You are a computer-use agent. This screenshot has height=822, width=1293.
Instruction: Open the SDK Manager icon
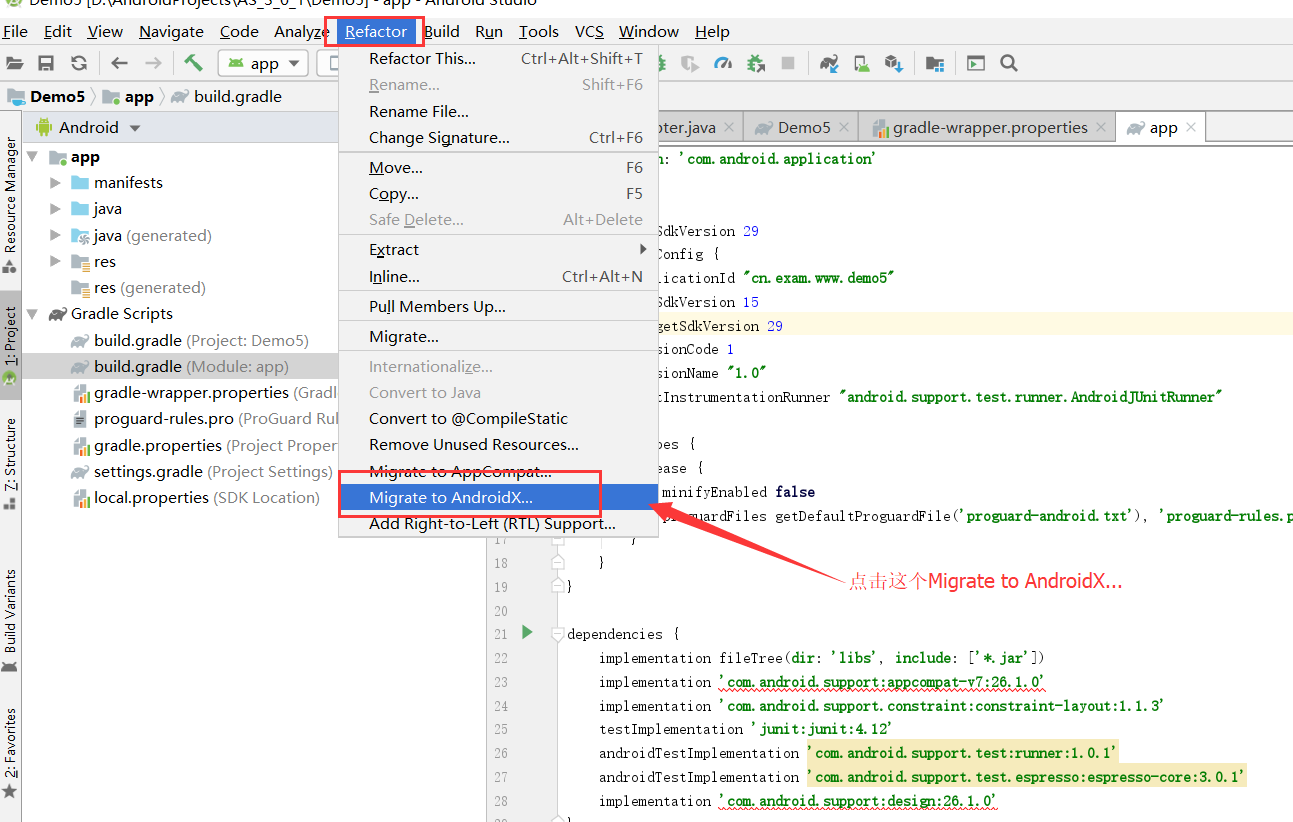pyautogui.click(x=893, y=63)
